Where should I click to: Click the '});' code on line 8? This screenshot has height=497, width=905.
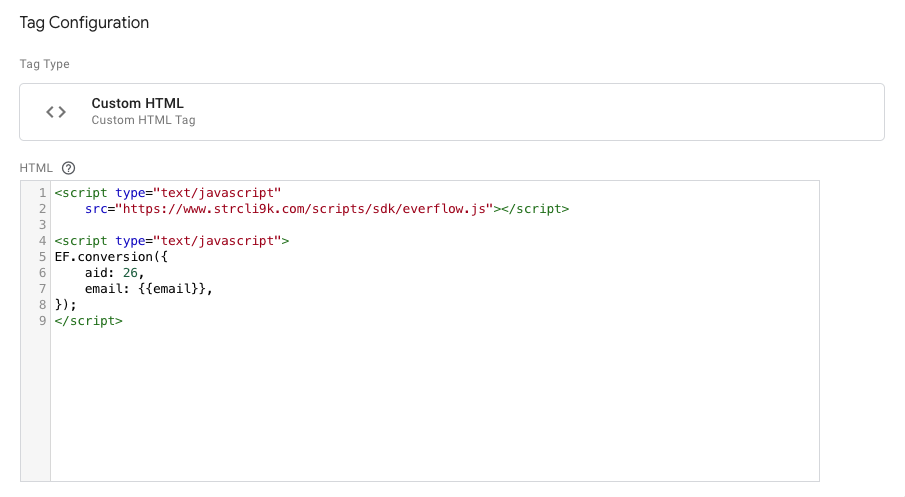pos(65,305)
